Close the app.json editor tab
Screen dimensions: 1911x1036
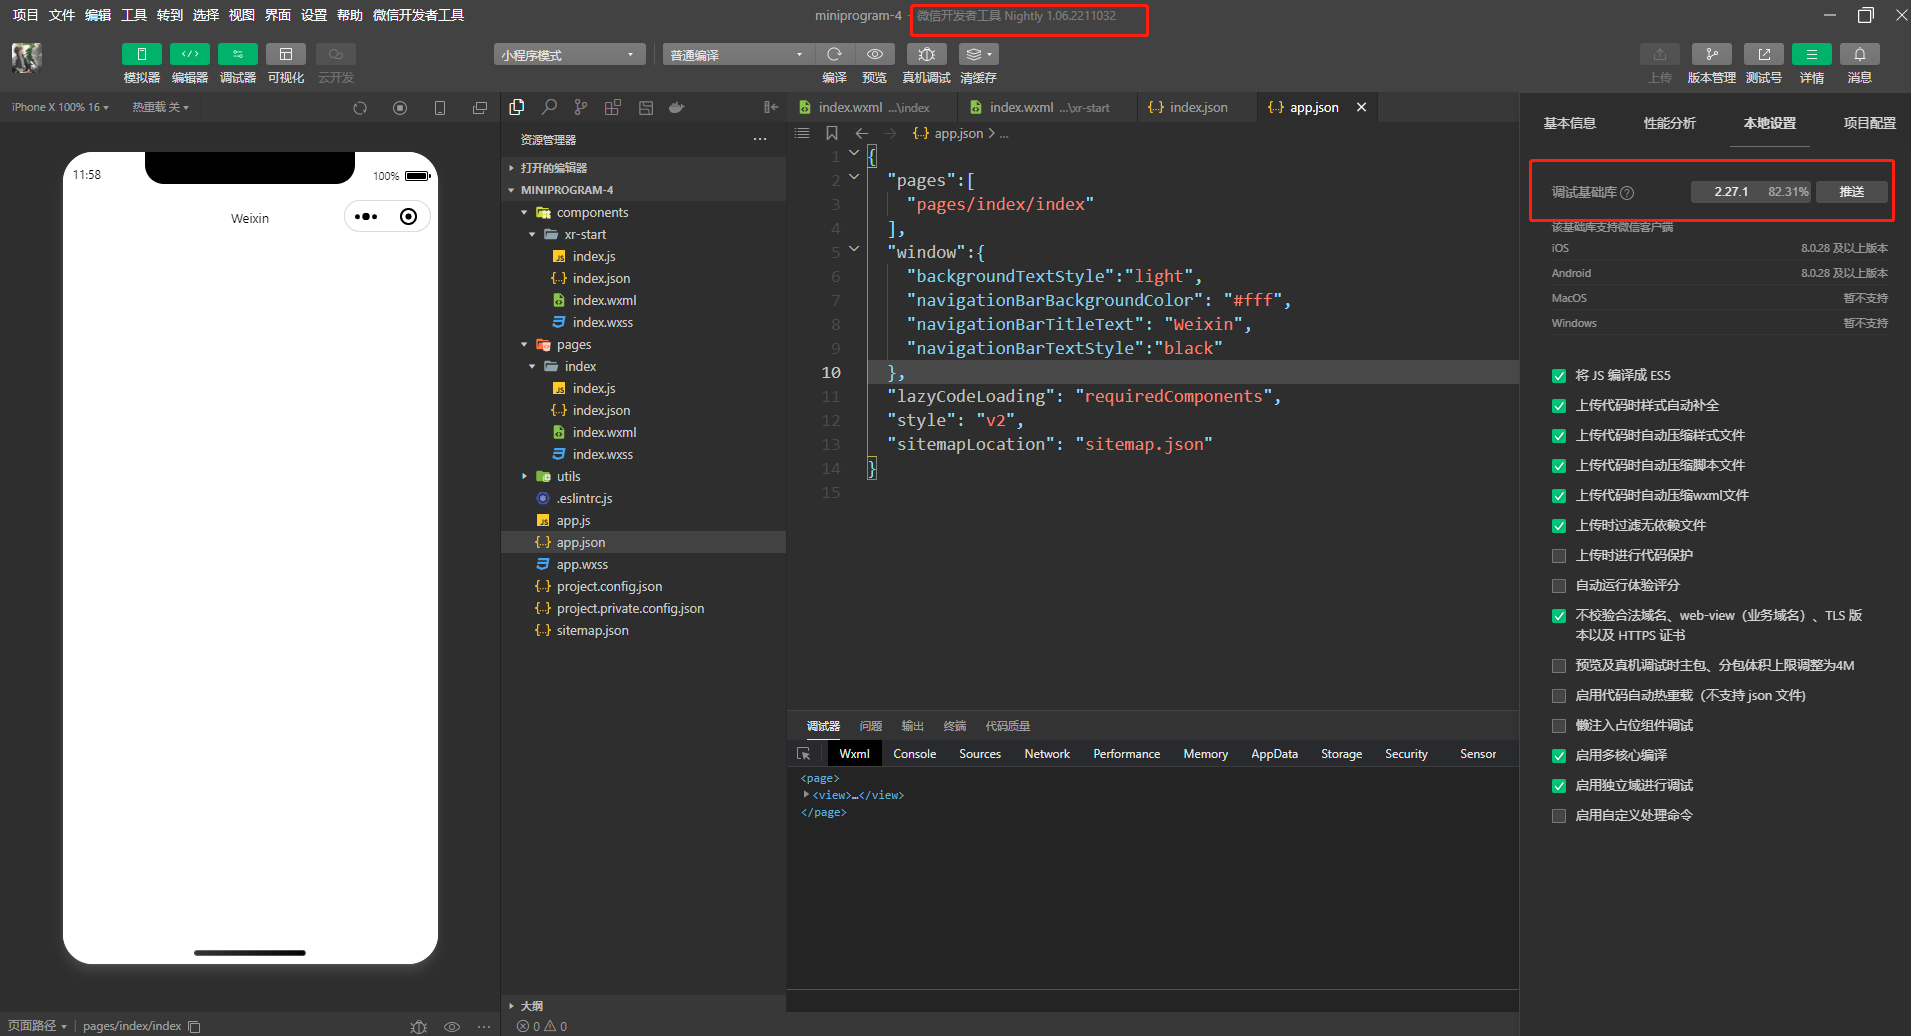[x=1361, y=107]
